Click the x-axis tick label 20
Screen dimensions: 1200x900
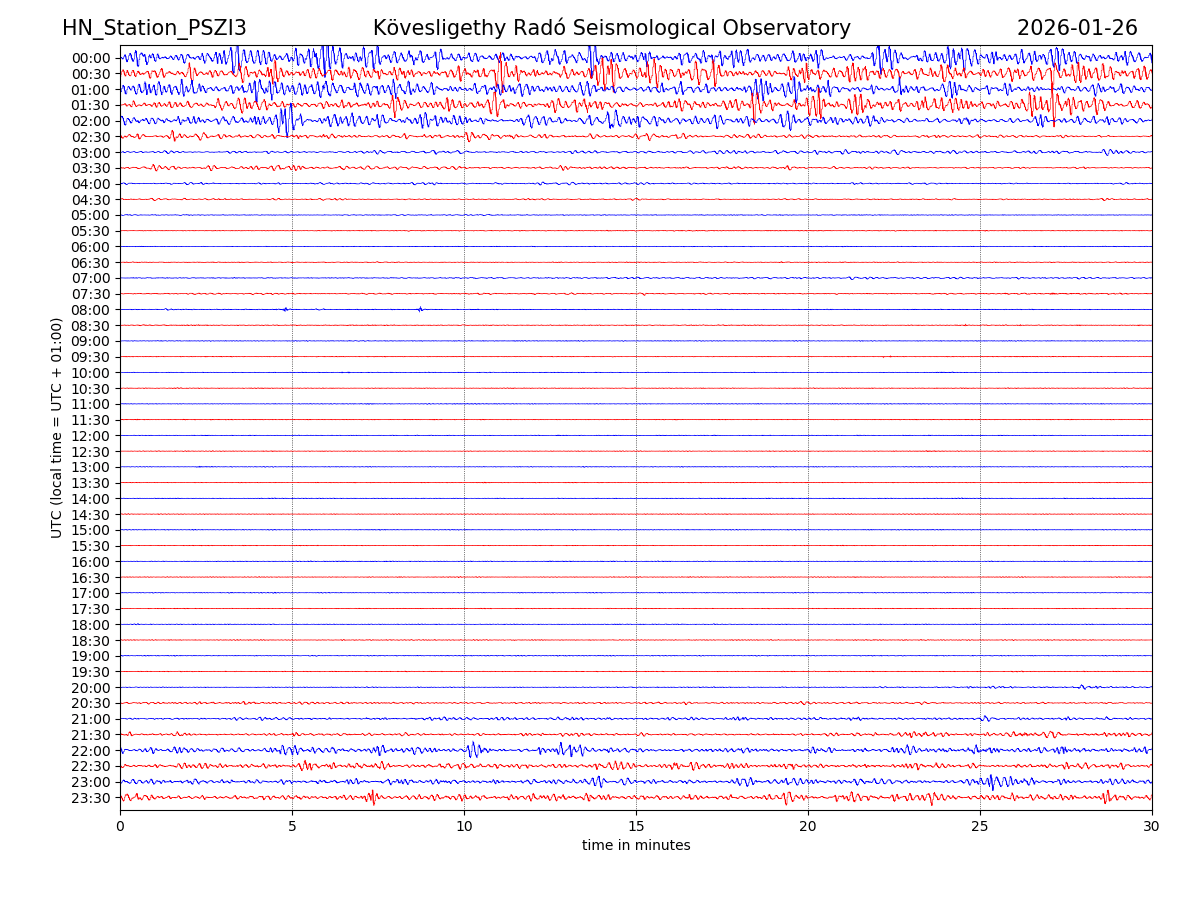[808, 827]
